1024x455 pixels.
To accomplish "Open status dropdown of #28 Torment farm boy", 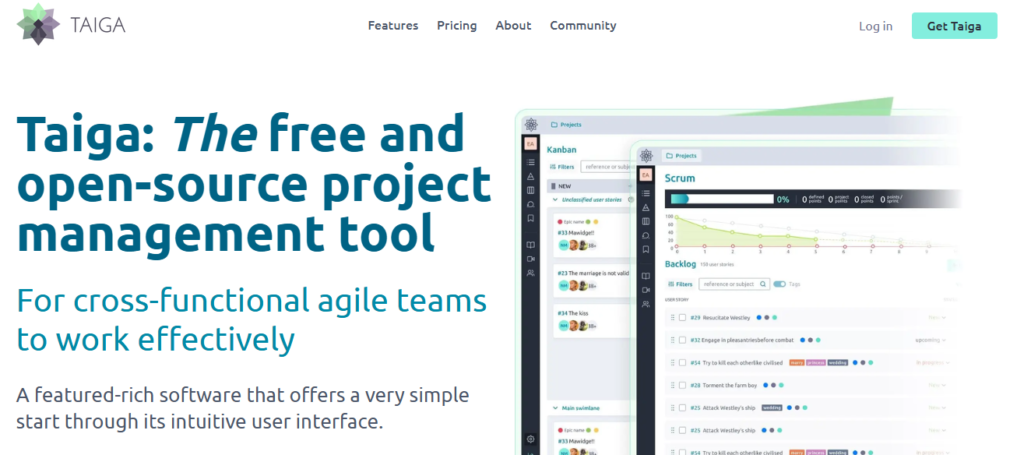I will click(x=936, y=385).
